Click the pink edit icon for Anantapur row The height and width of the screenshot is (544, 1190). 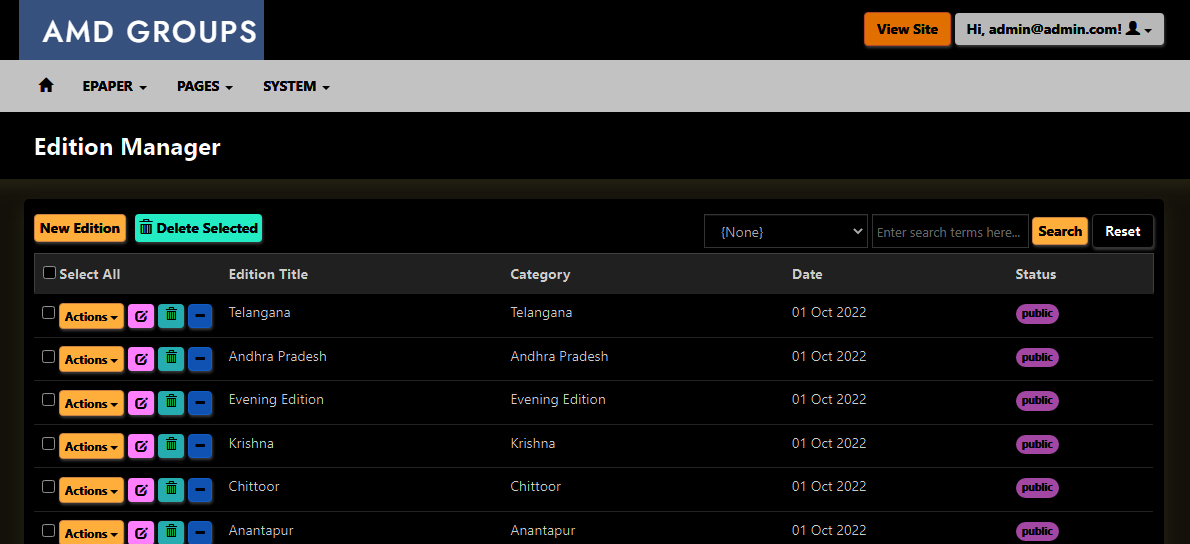pyautogui.click(x=142, y=532)
